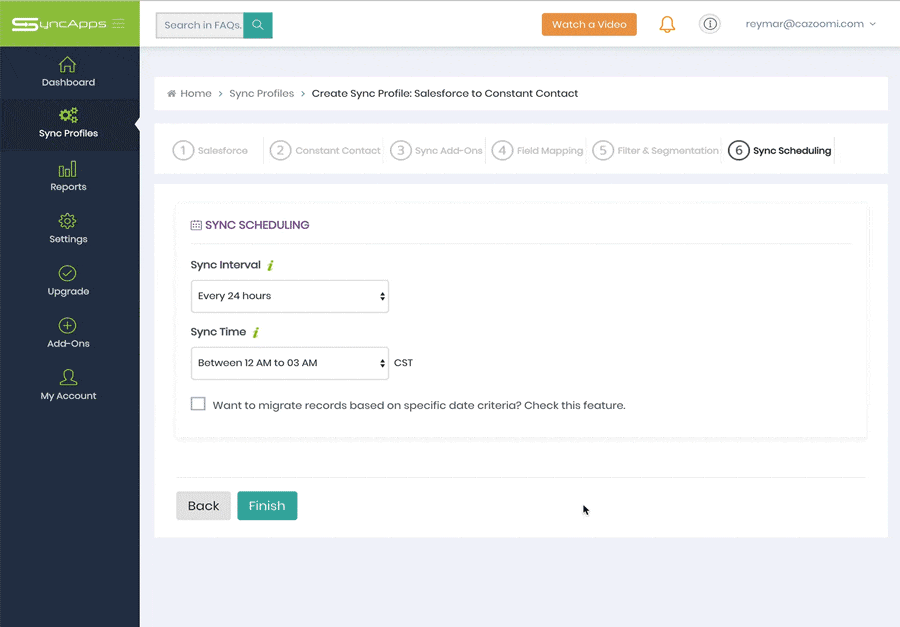Image resolution: width=900 pixels, height=627 pixels.
Task: Click the current breadcrumb 'Create Sync Profile' text
Action: pos(445,94)
